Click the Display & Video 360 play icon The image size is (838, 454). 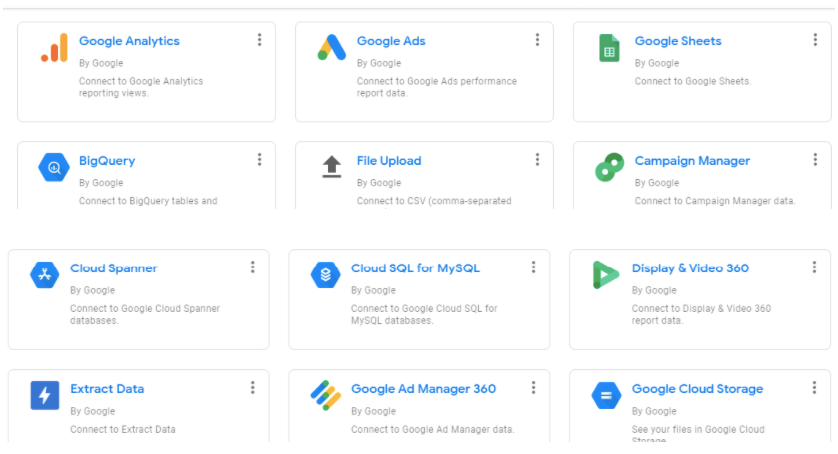[606, 275]
